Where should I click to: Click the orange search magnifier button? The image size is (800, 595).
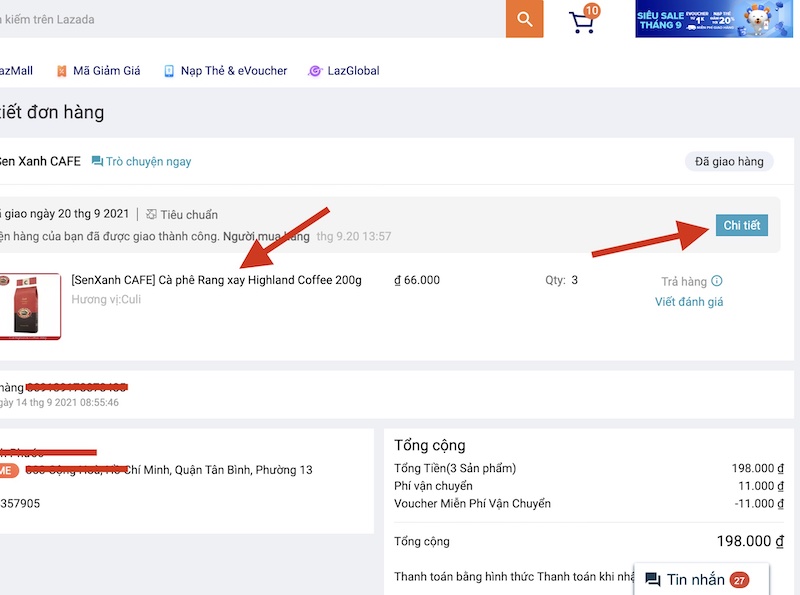524,19
